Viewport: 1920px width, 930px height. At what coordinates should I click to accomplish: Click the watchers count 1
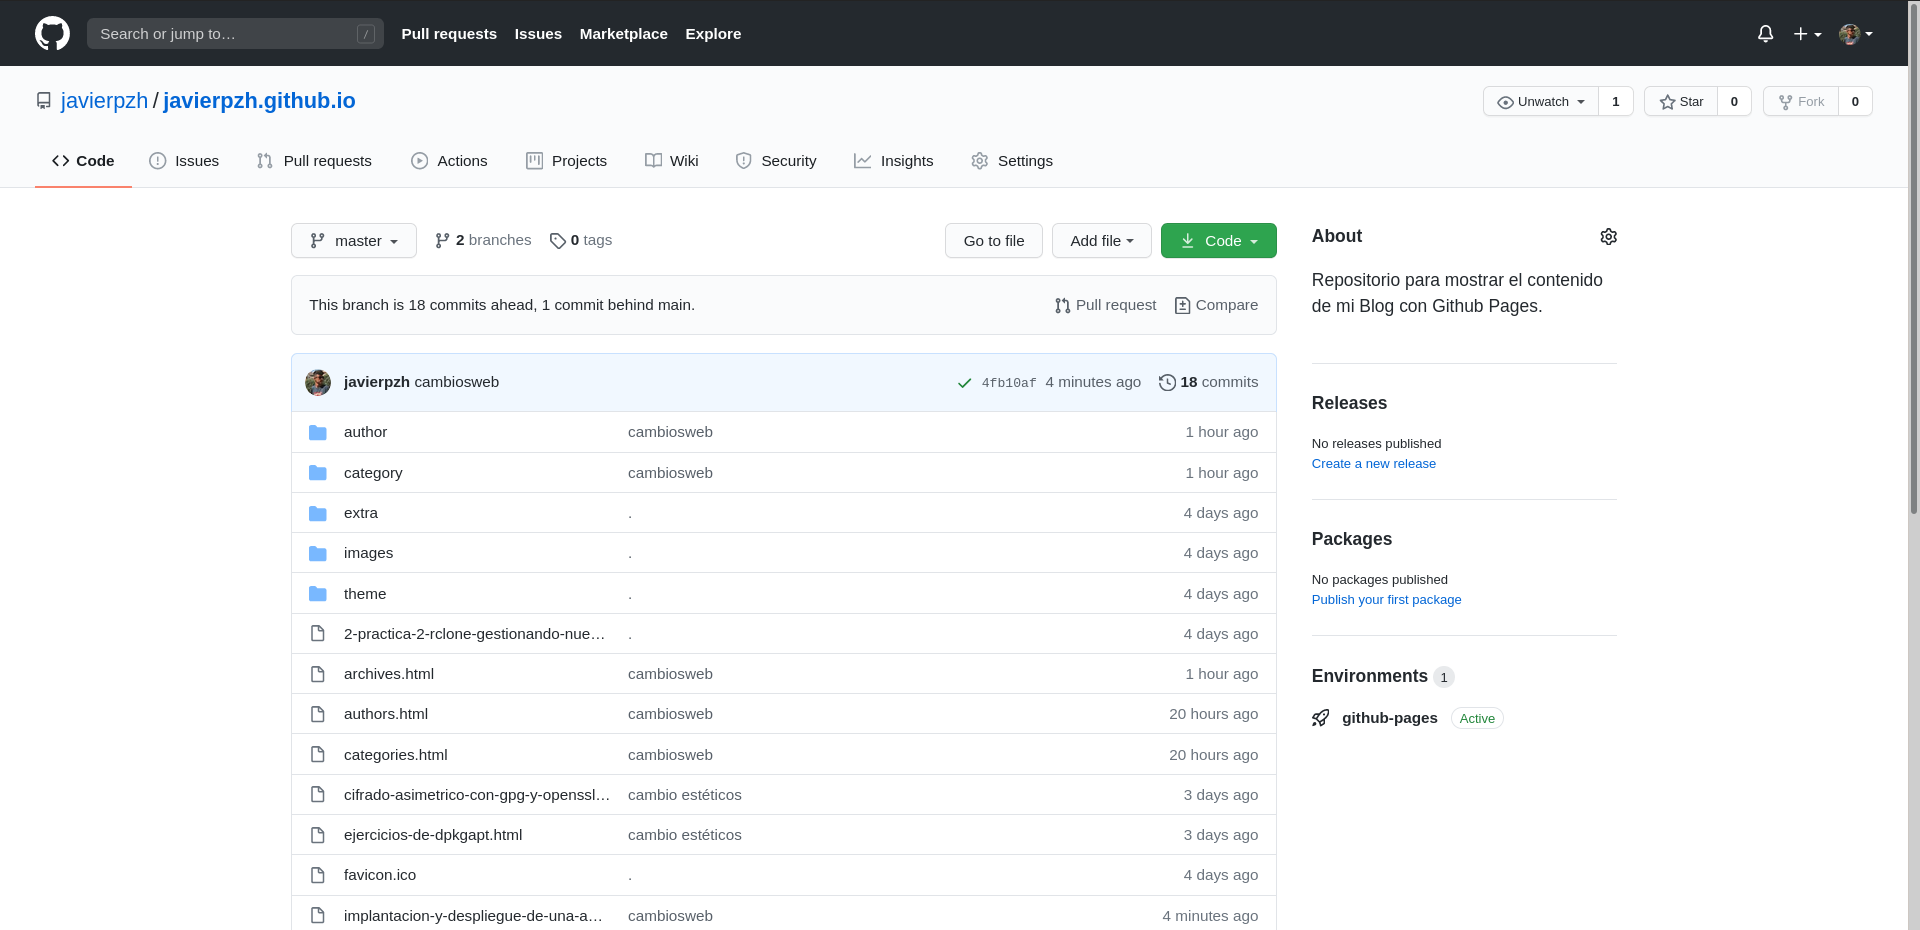pyautogui.click(x=1616, y=101)
